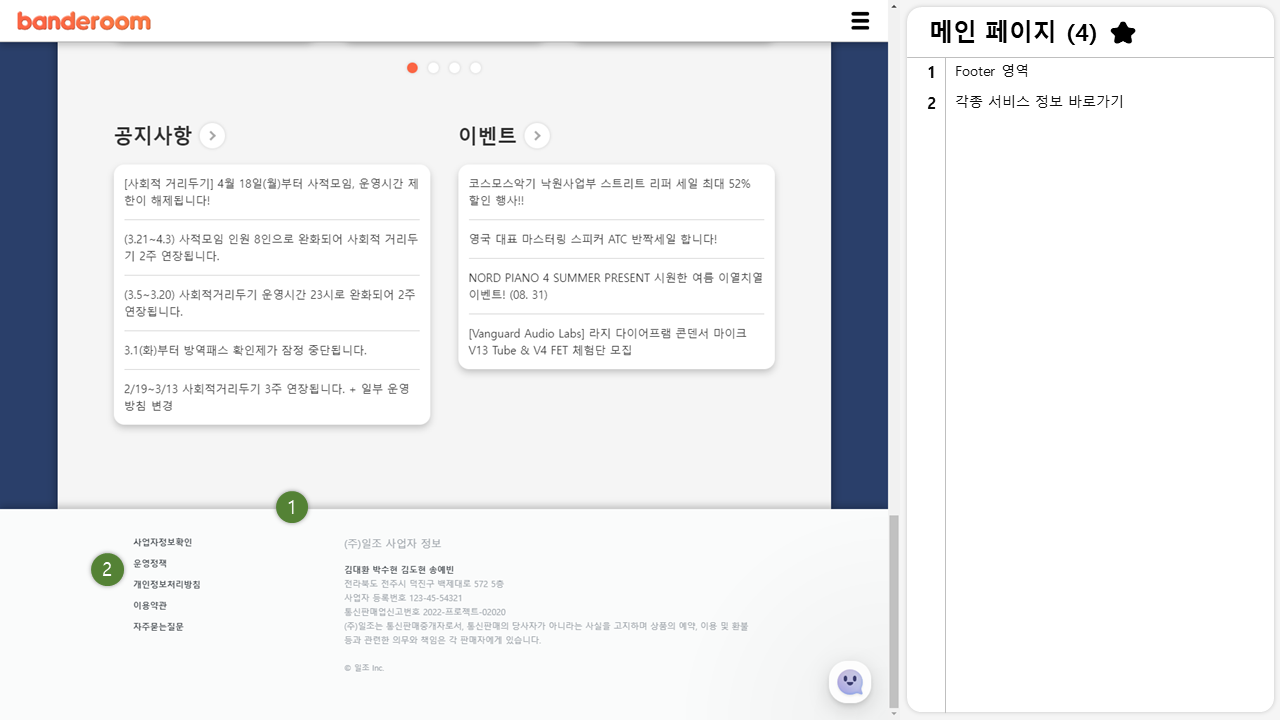Screen dimensions: 1280x720
Task: Click the active red carousel indicator
Action: click(412, 68)
